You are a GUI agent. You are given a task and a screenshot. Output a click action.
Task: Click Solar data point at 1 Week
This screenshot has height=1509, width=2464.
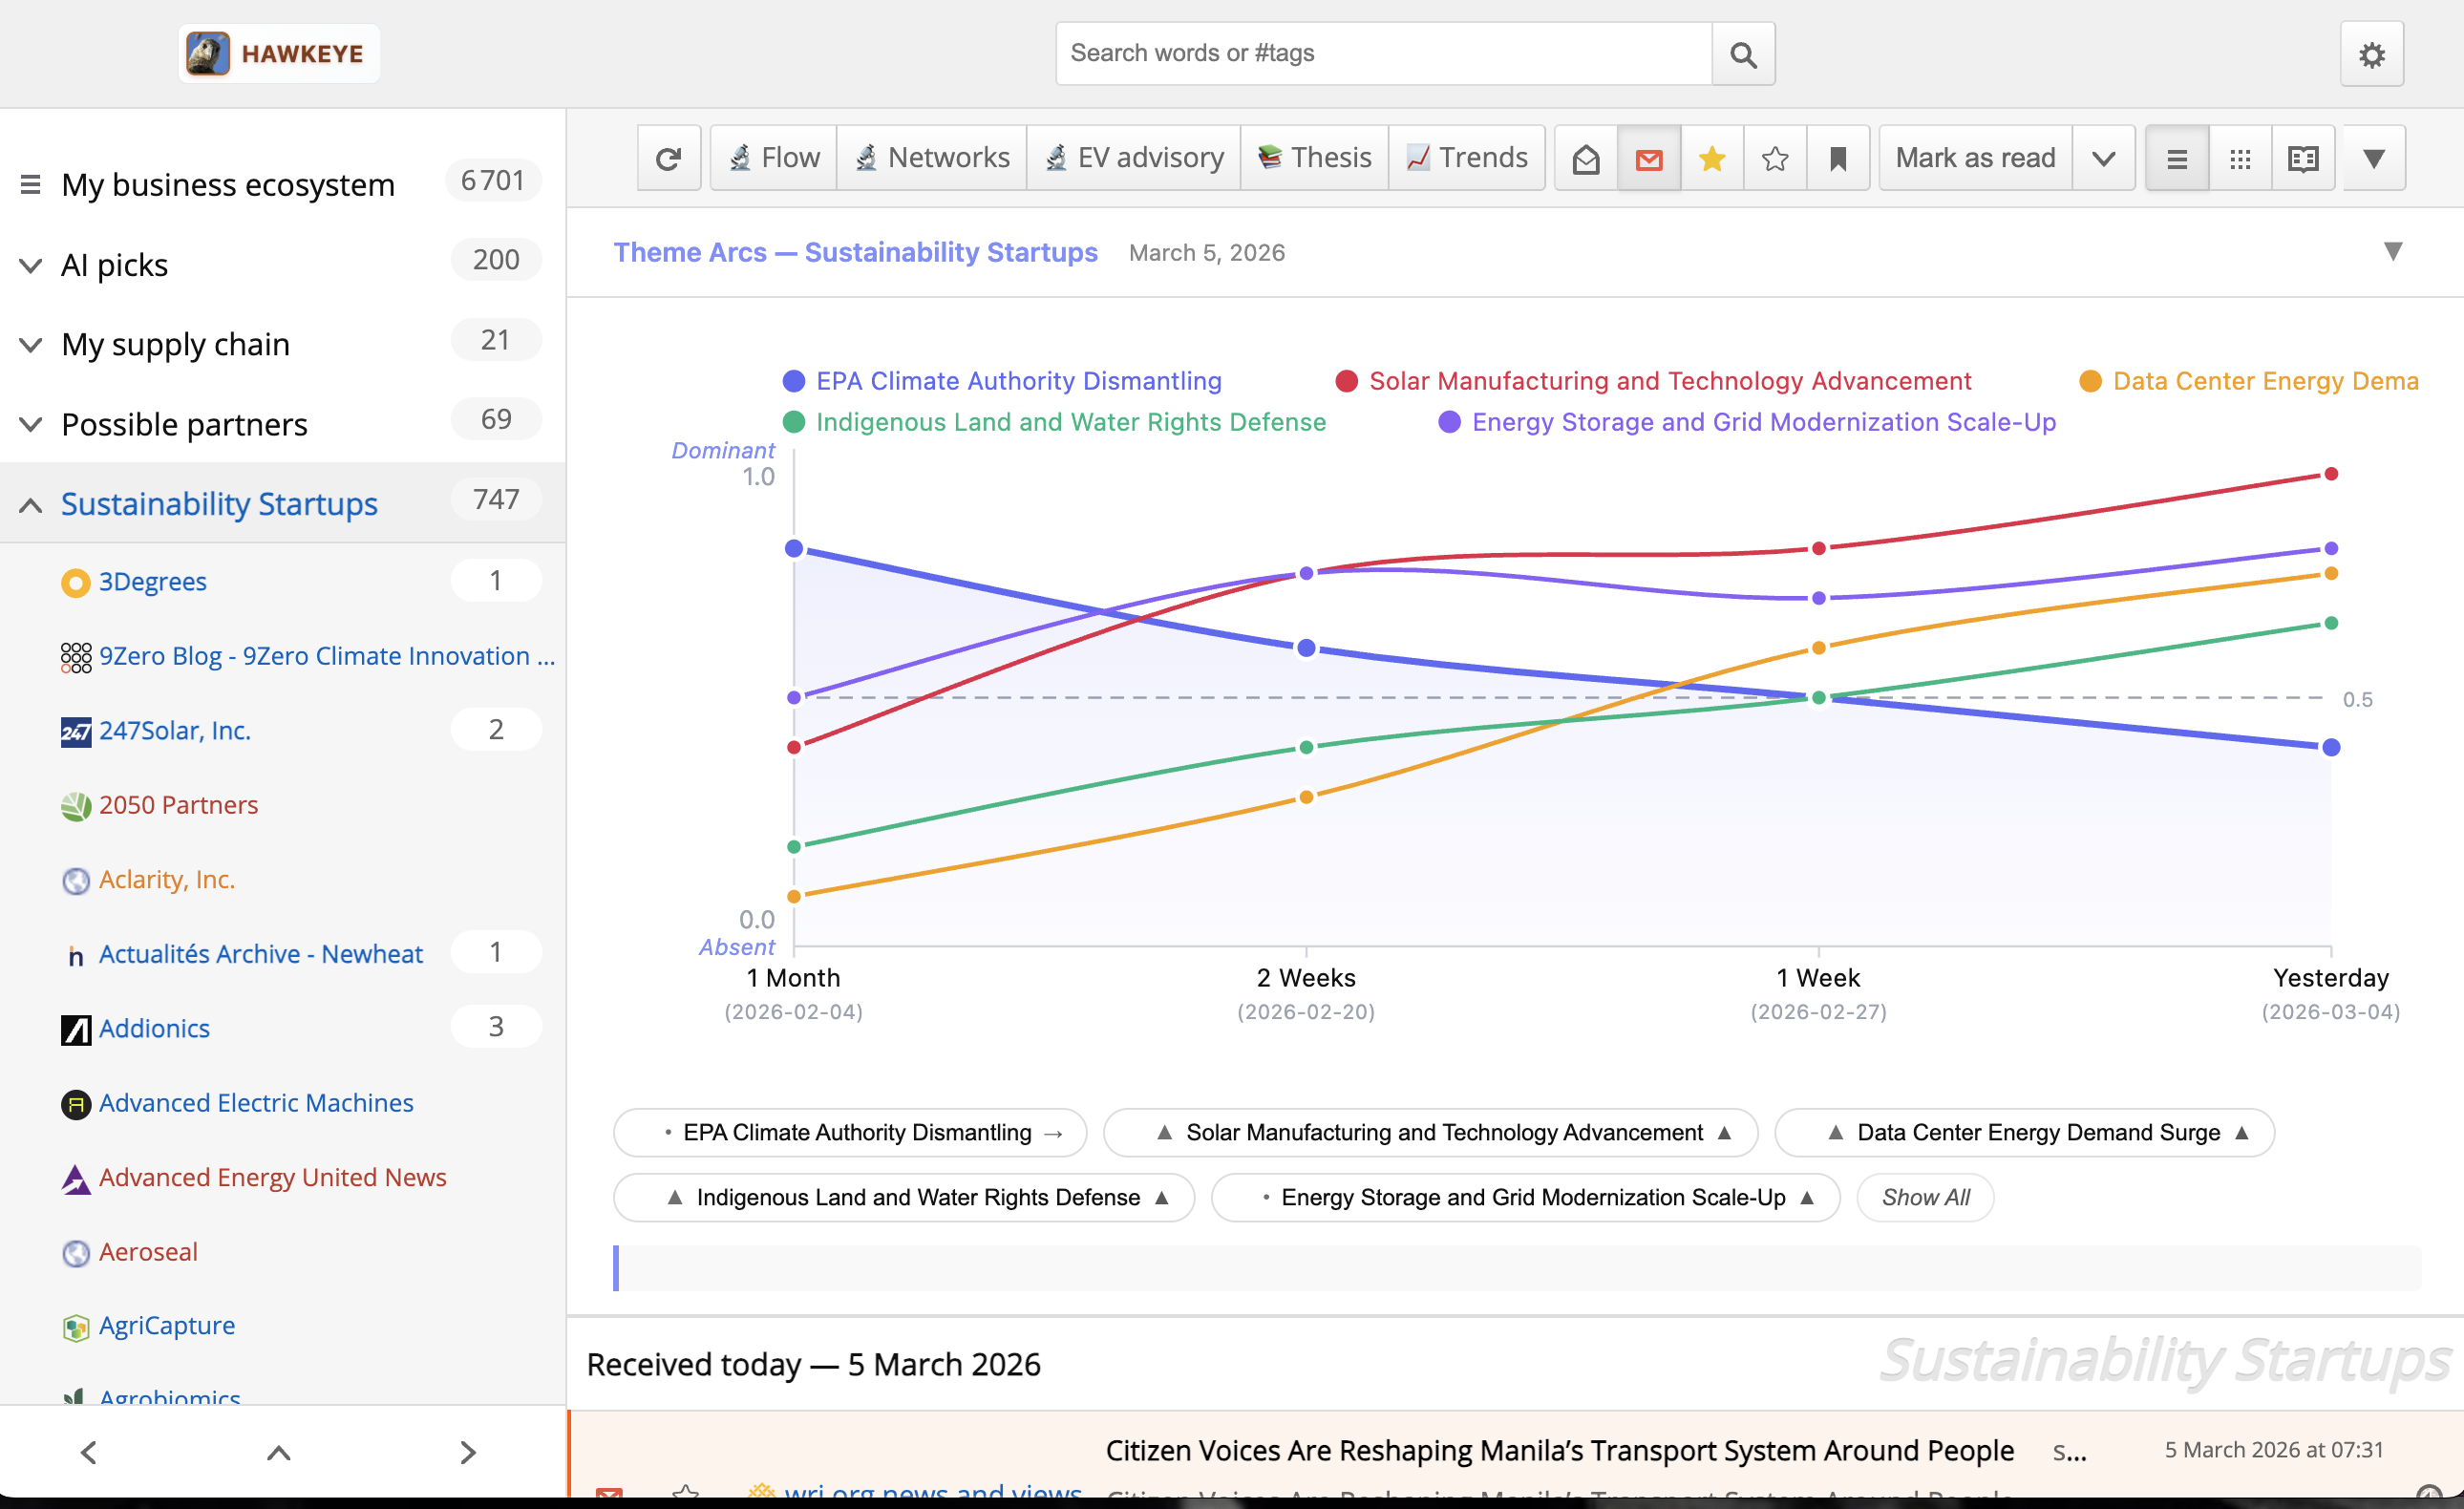point(1819,548)
